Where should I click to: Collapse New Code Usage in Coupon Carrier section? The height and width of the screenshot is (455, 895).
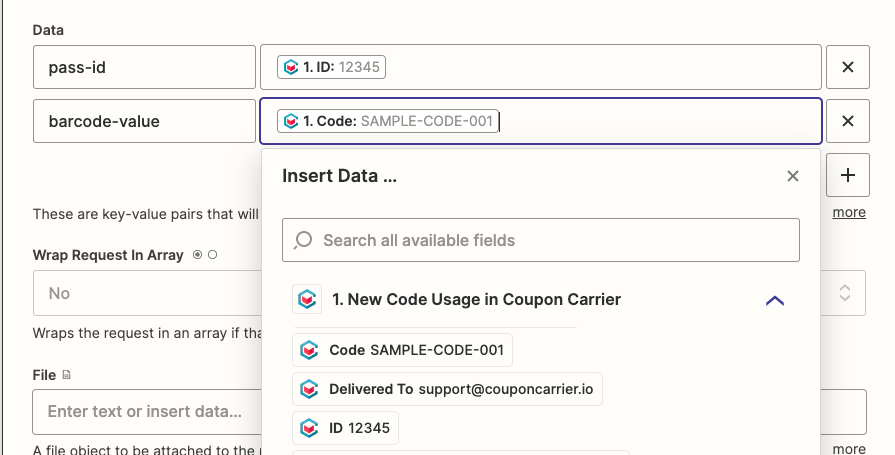pos(774,300)
